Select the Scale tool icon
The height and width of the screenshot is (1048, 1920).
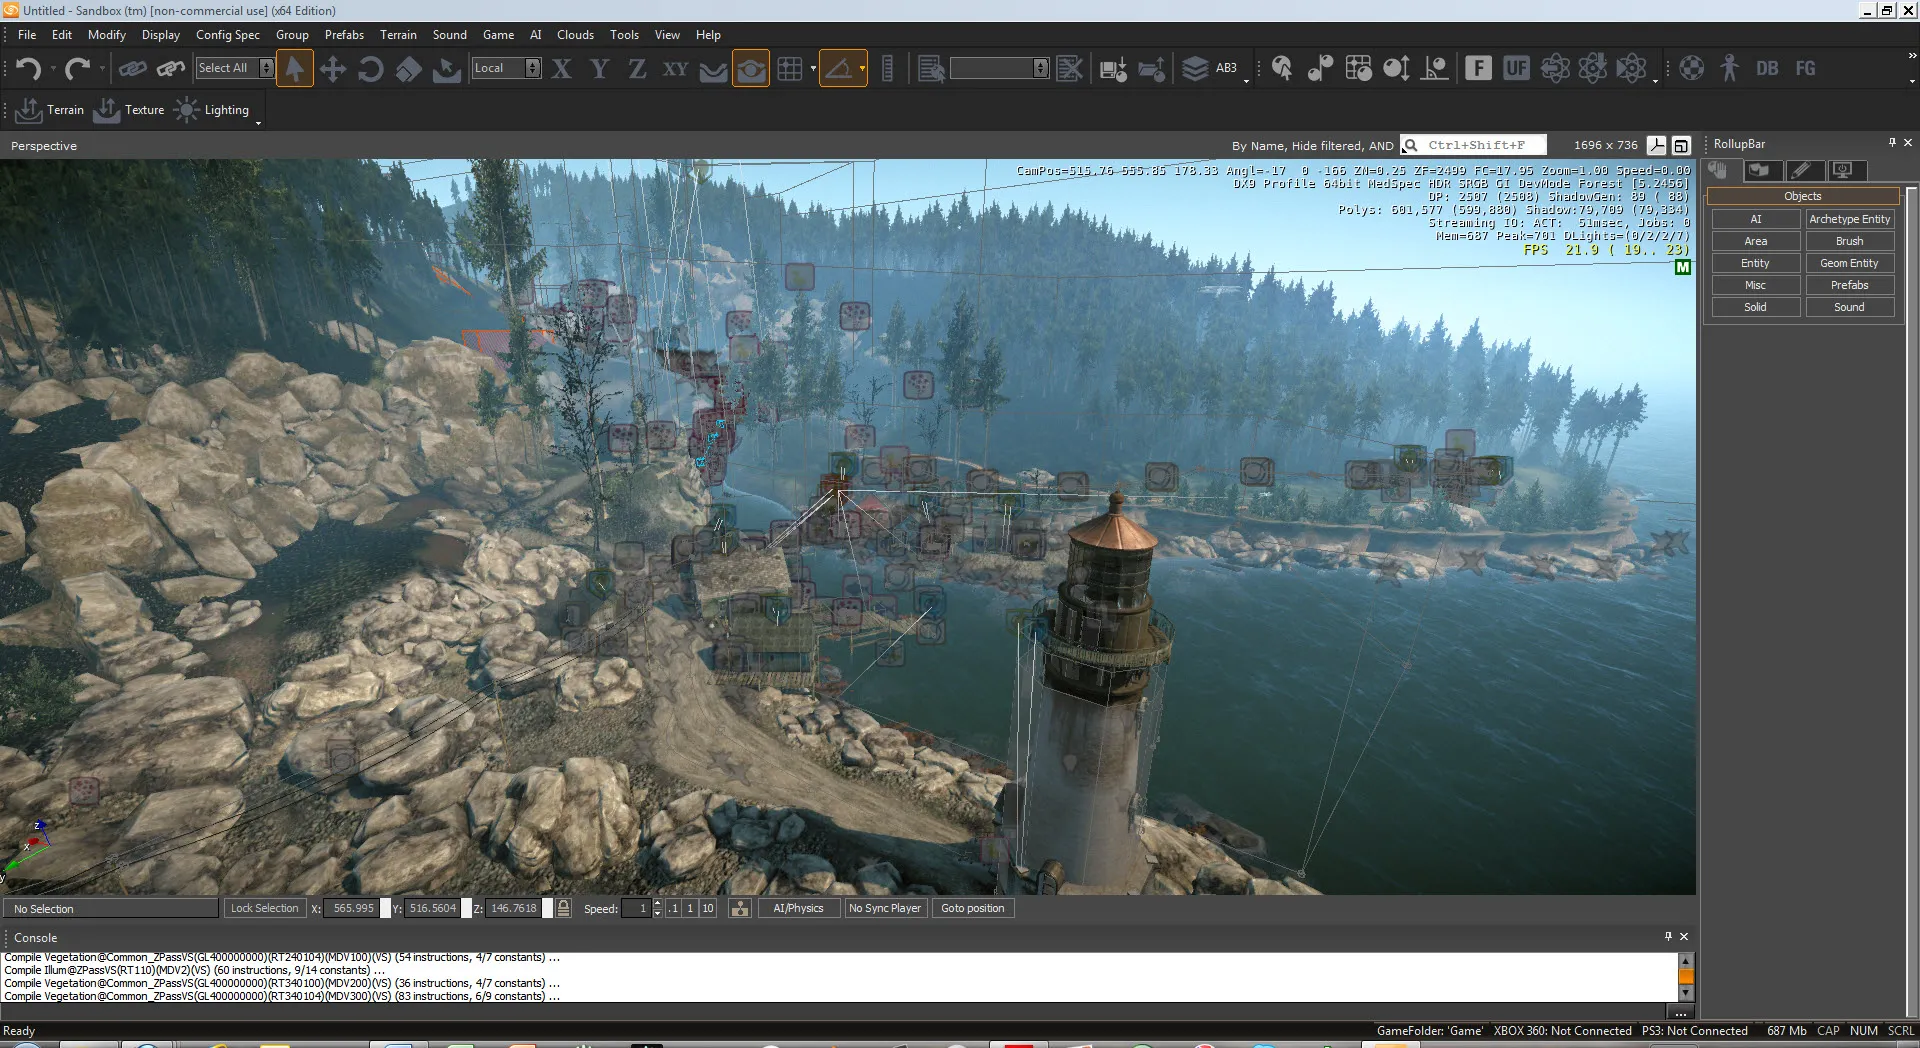click(x=409, y=69)
